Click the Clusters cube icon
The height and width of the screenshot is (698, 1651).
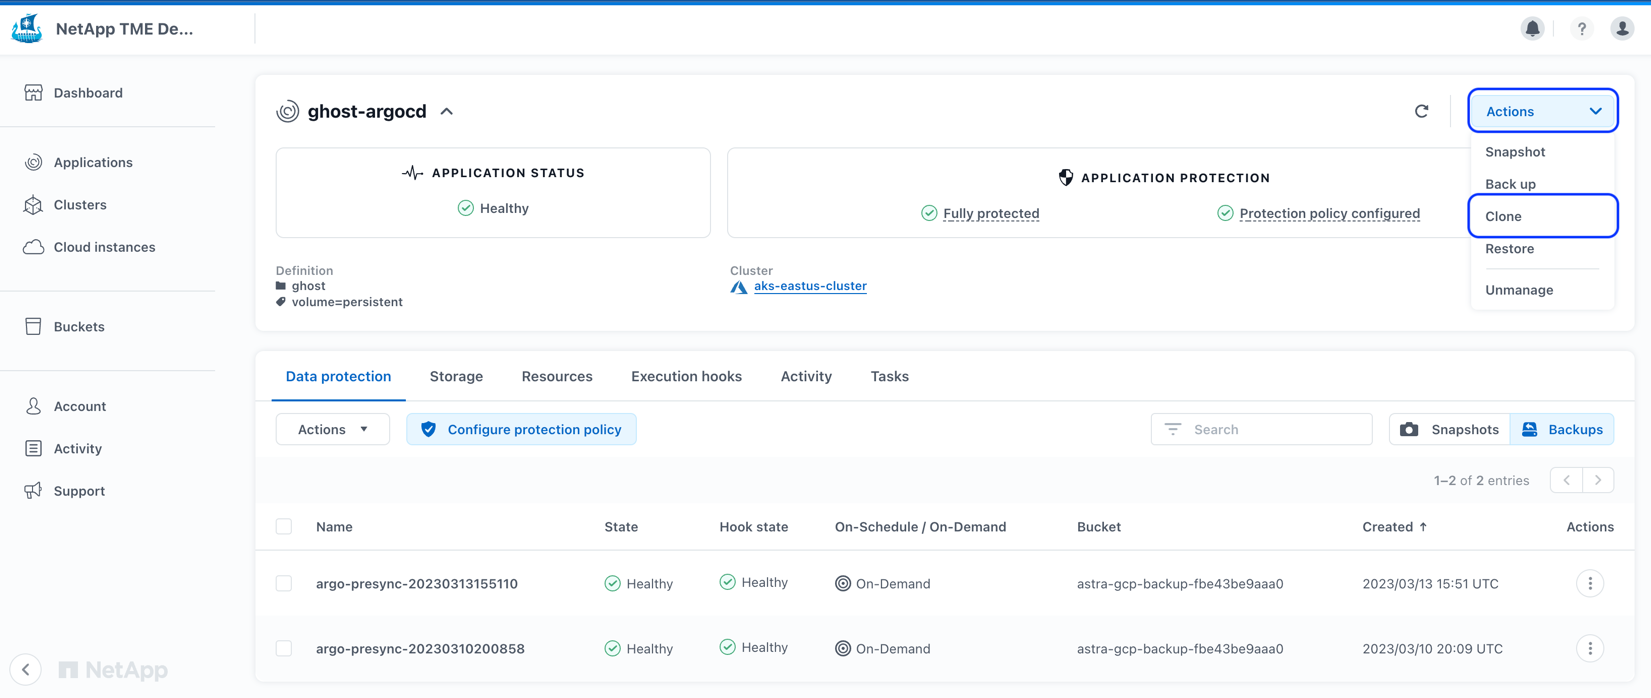pos(33,205)
